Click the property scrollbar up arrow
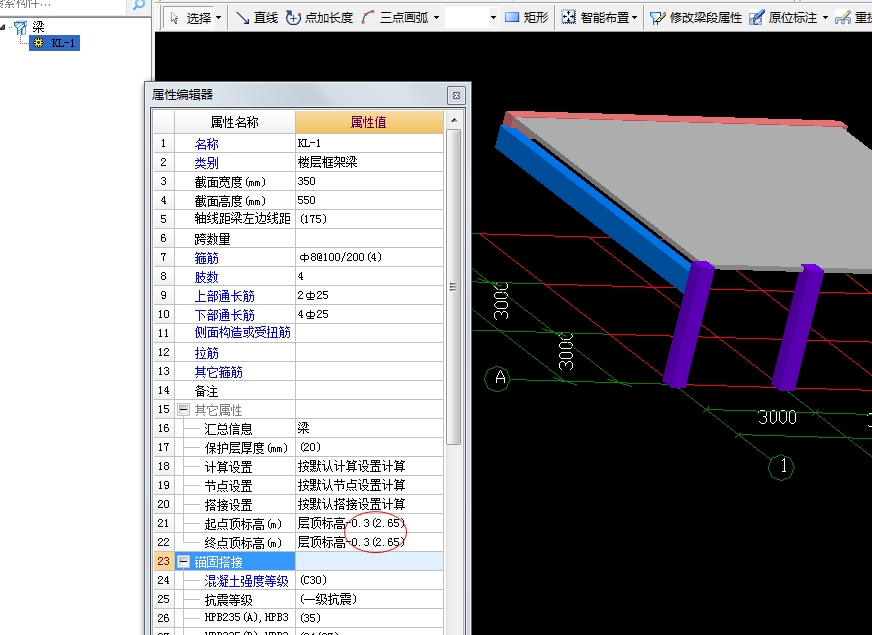 point(454,120)
